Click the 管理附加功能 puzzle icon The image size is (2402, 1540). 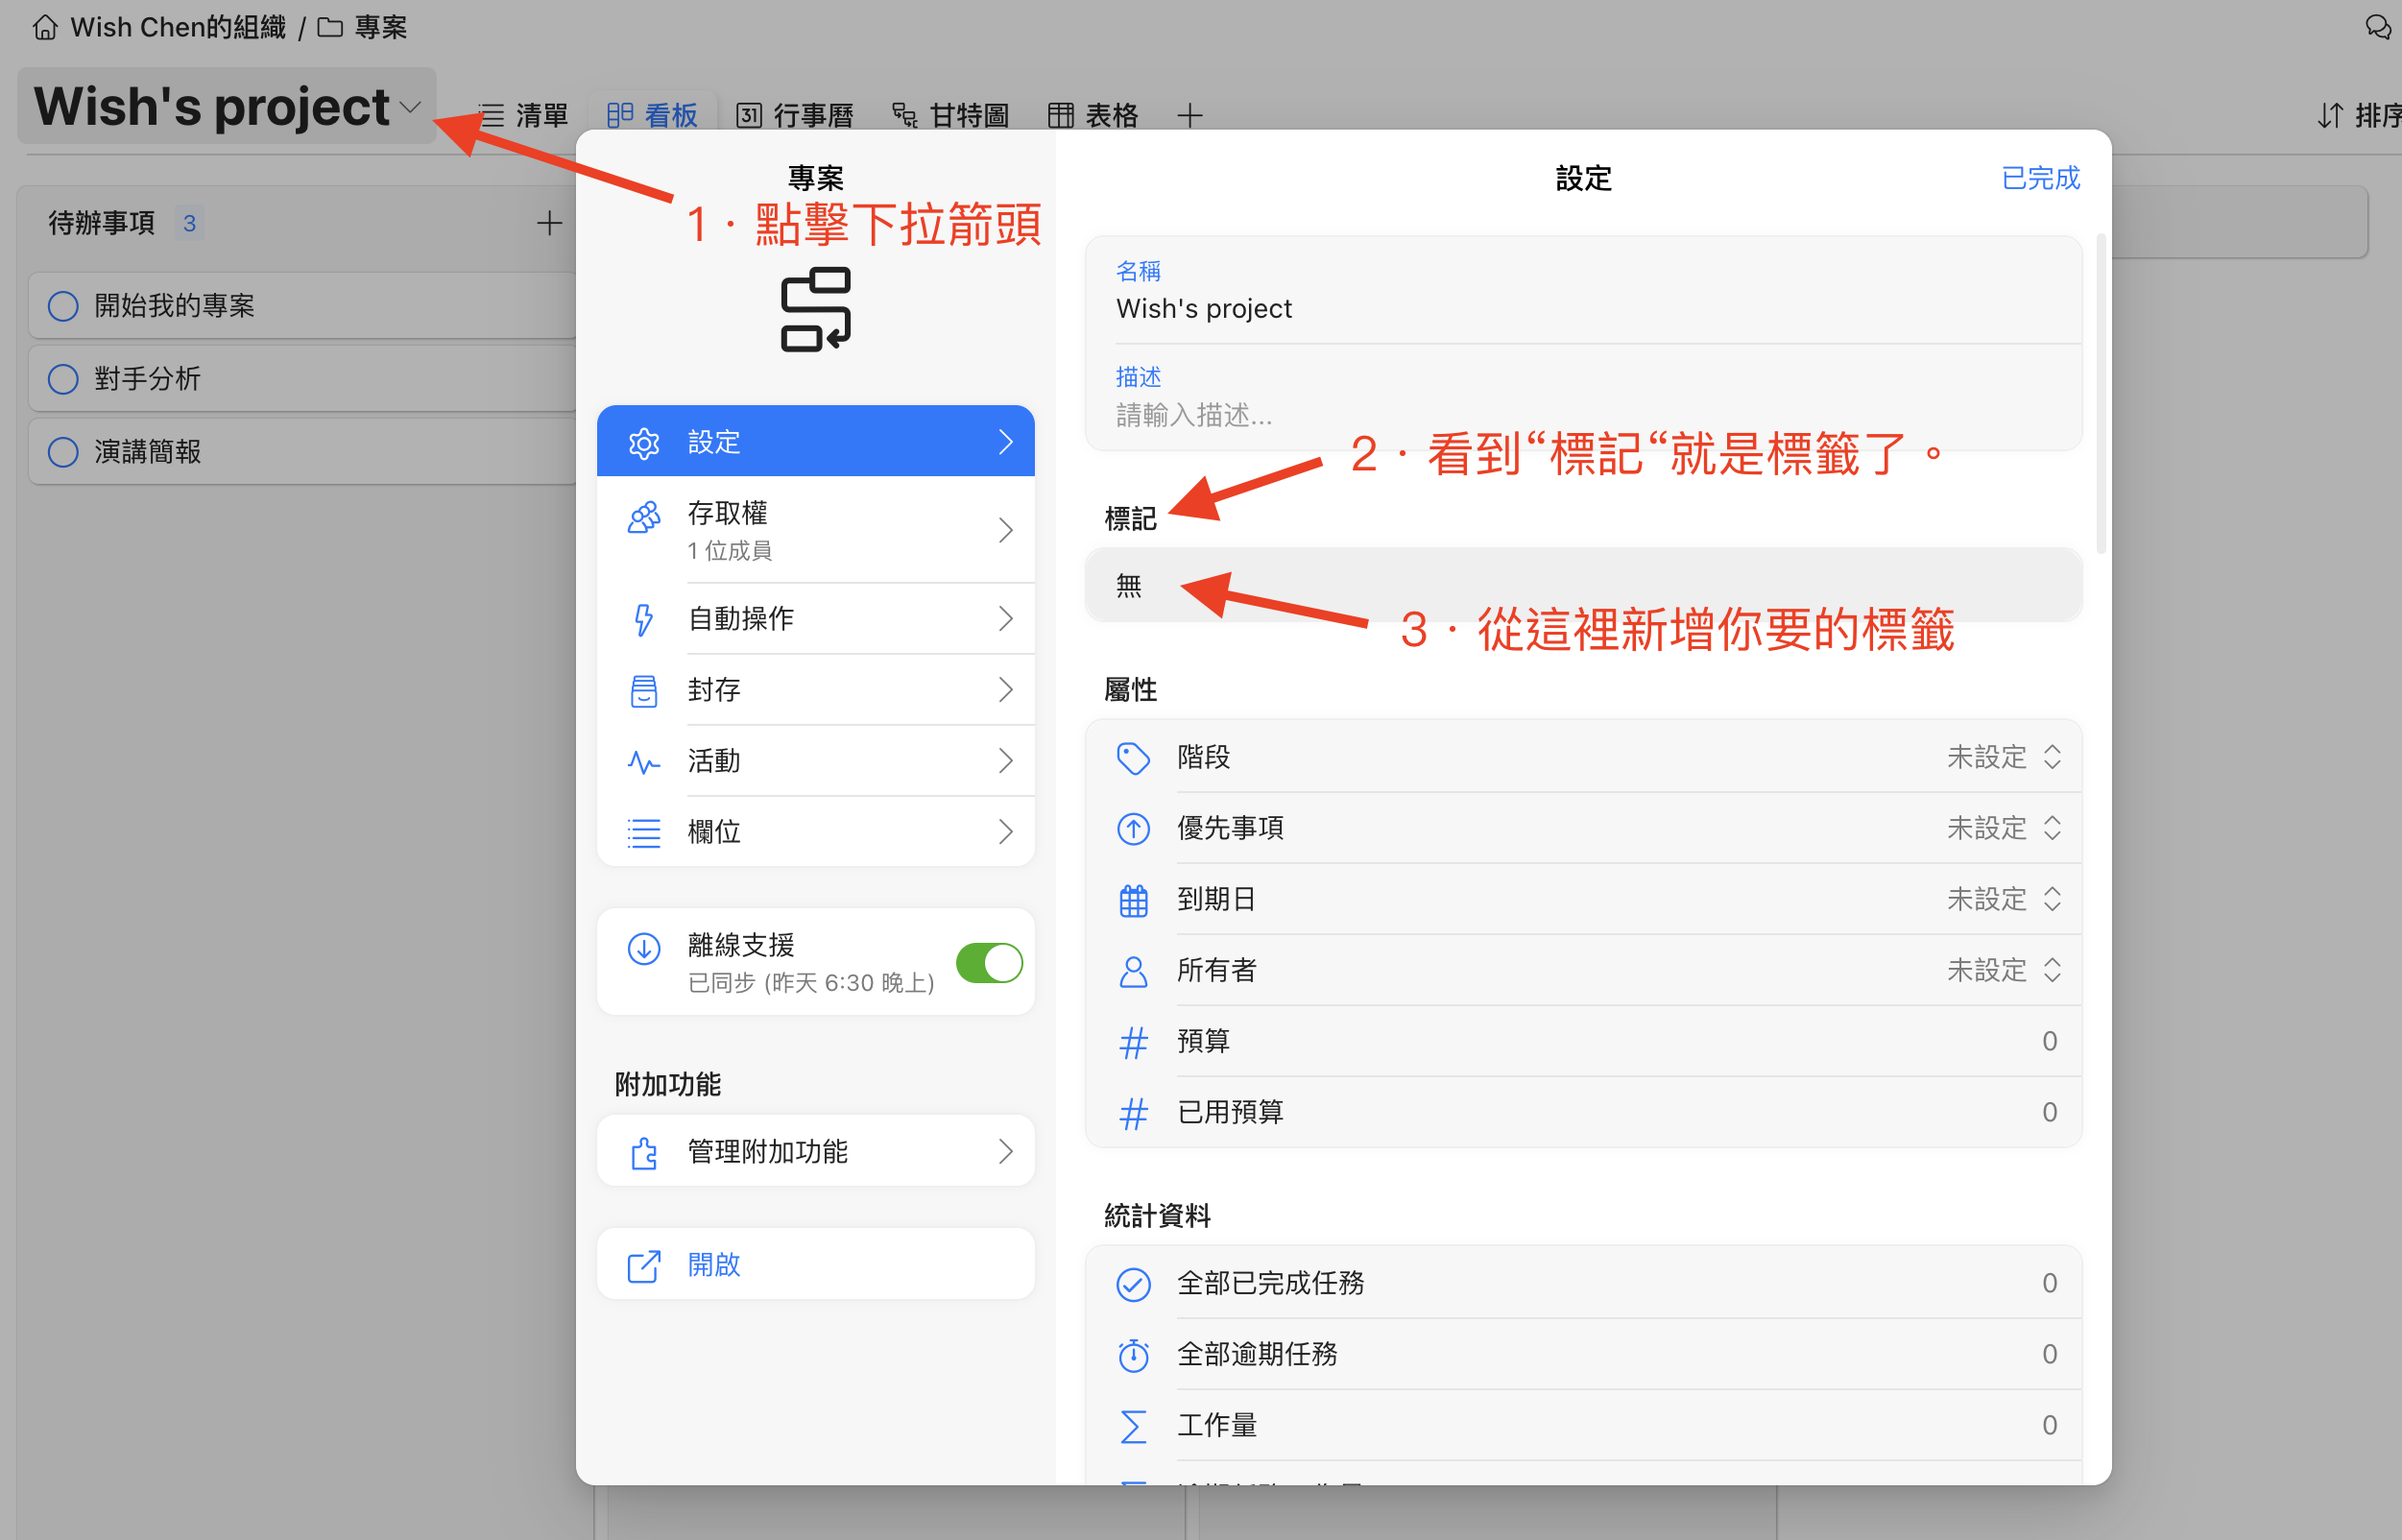point(644,1152)
